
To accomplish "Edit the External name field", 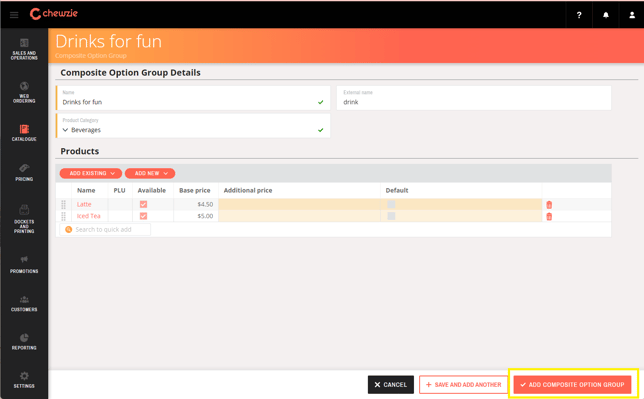I will click(474, 98).
